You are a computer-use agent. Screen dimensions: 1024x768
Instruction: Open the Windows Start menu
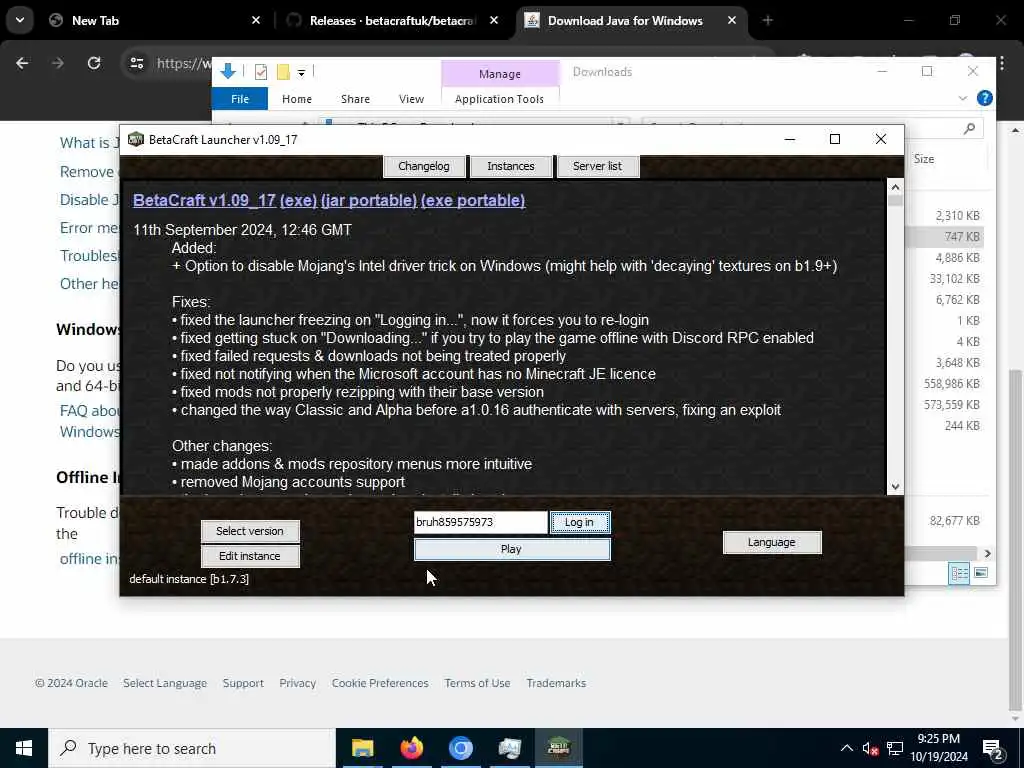[24, 748]
